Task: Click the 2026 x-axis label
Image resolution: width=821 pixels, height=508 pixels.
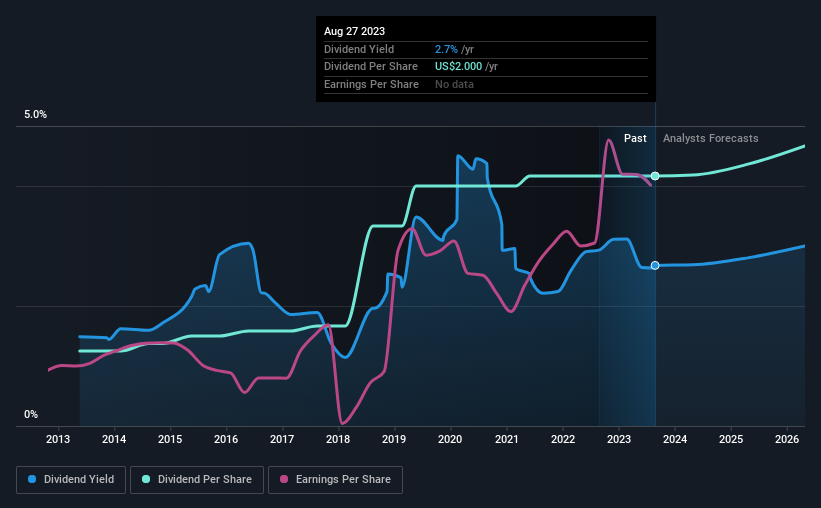Action: click(787, 439)
